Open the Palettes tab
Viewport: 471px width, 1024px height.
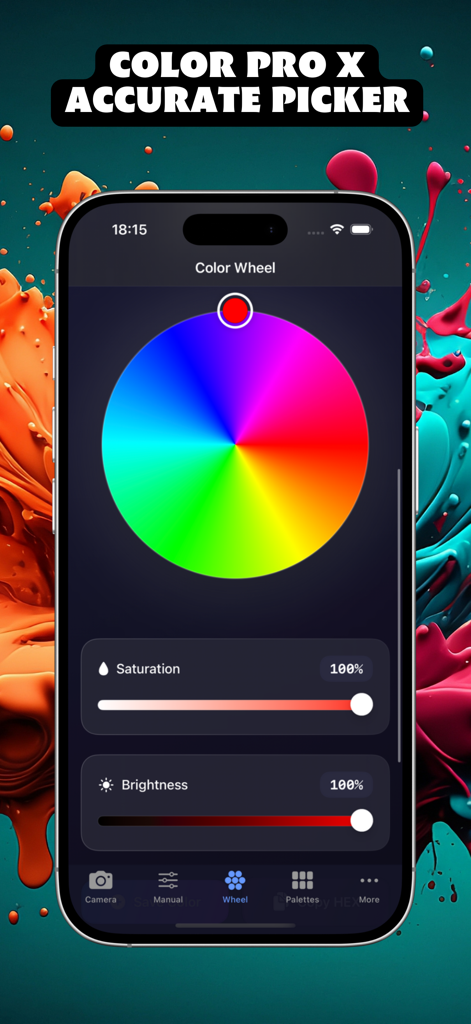302,887
